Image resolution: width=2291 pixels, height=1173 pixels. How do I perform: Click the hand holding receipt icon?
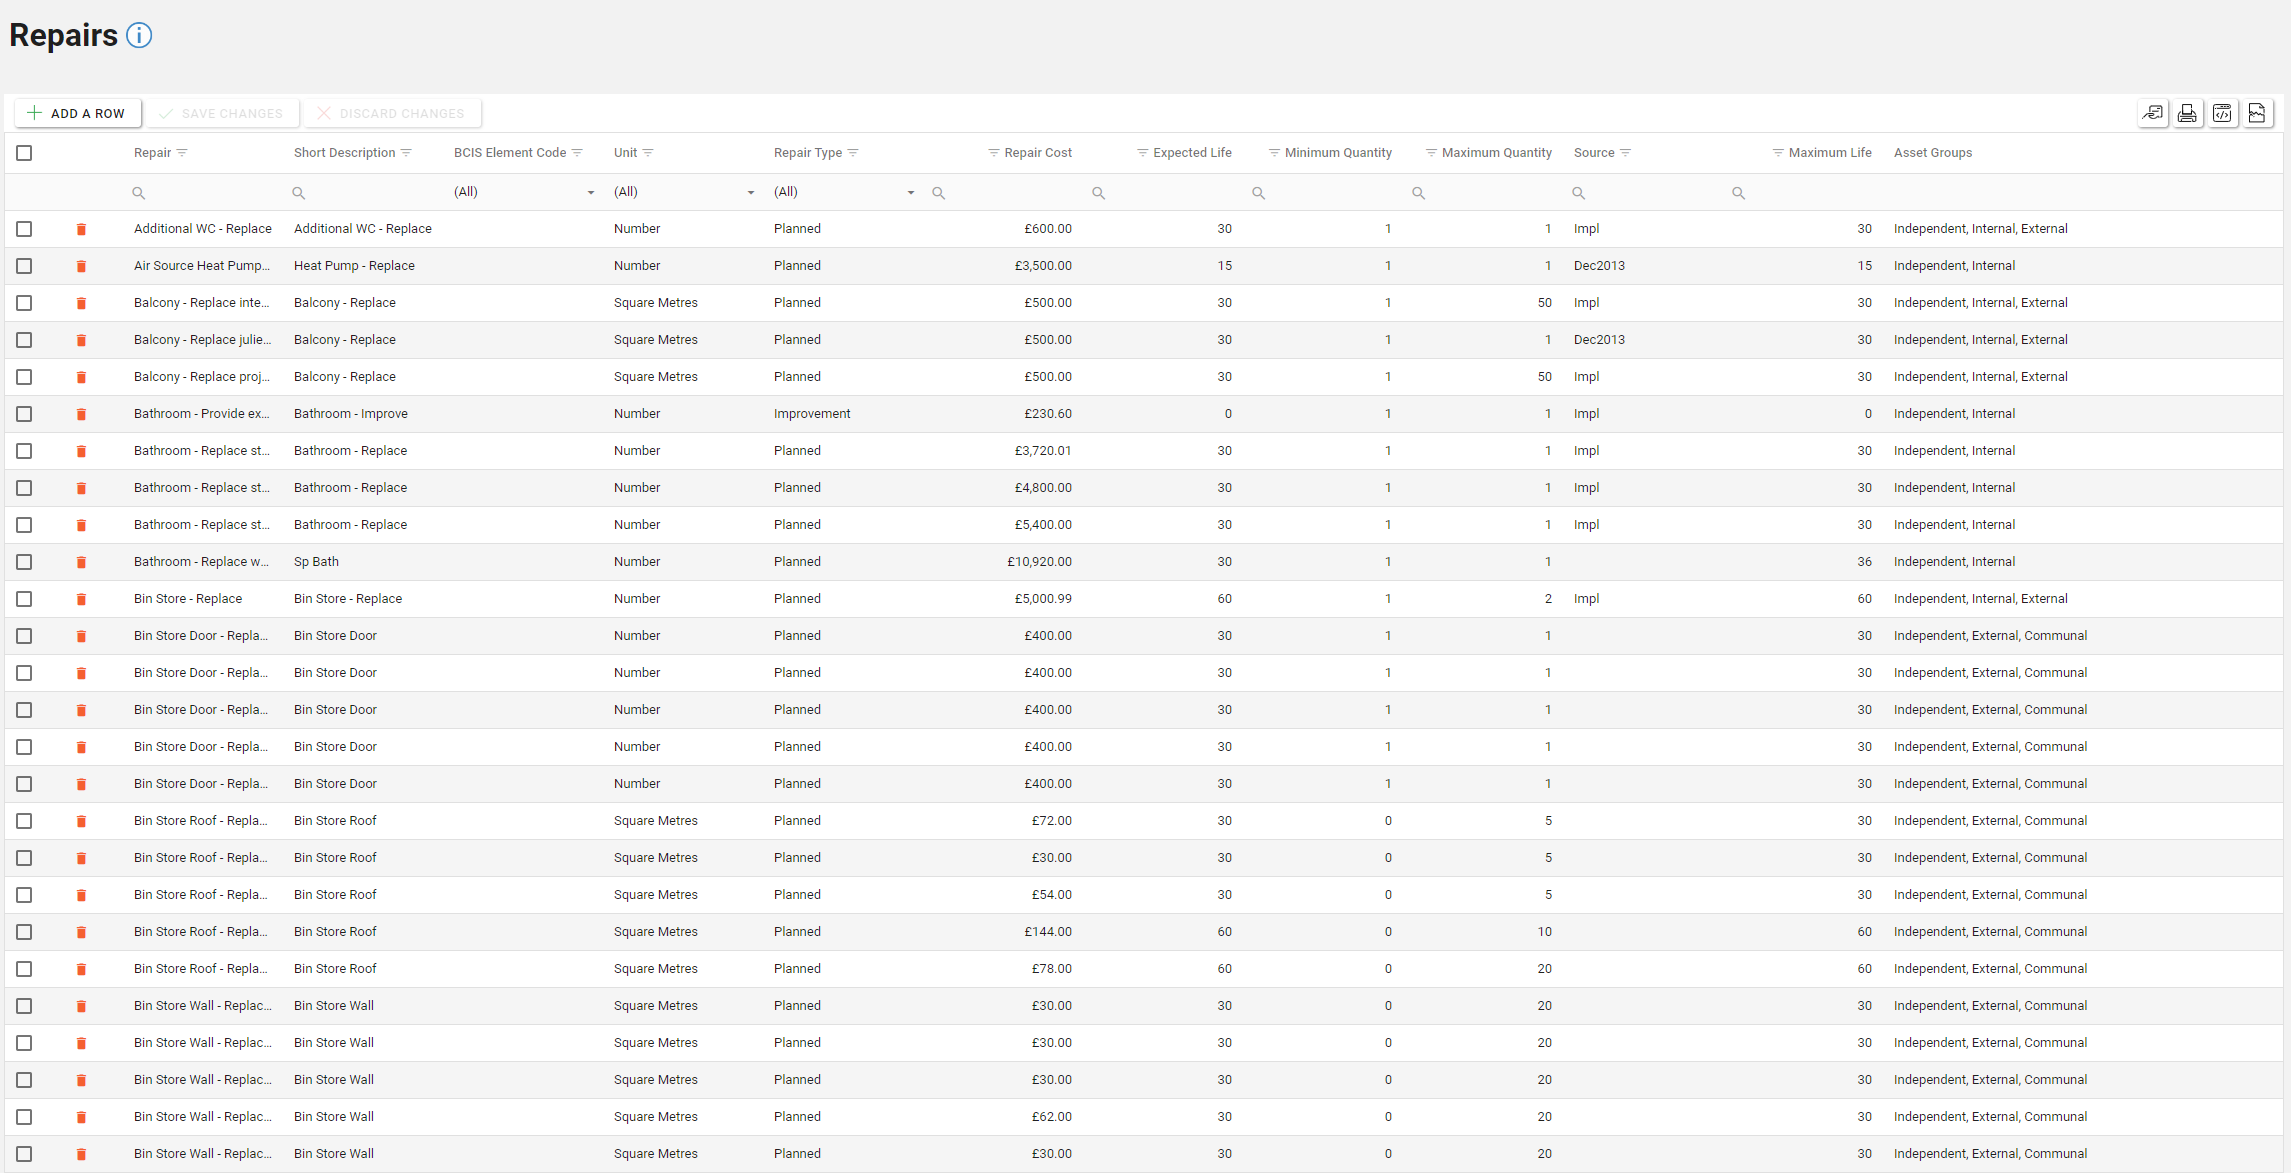2152,113
